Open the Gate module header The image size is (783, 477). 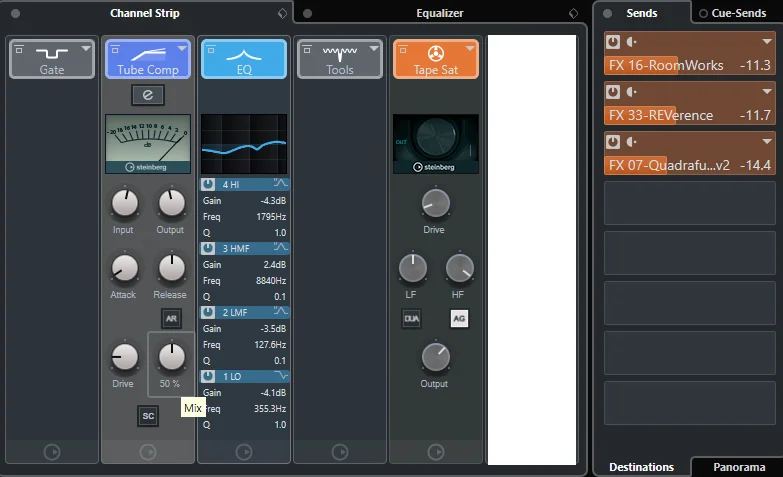pyautogui.click(x=52, y=59)
